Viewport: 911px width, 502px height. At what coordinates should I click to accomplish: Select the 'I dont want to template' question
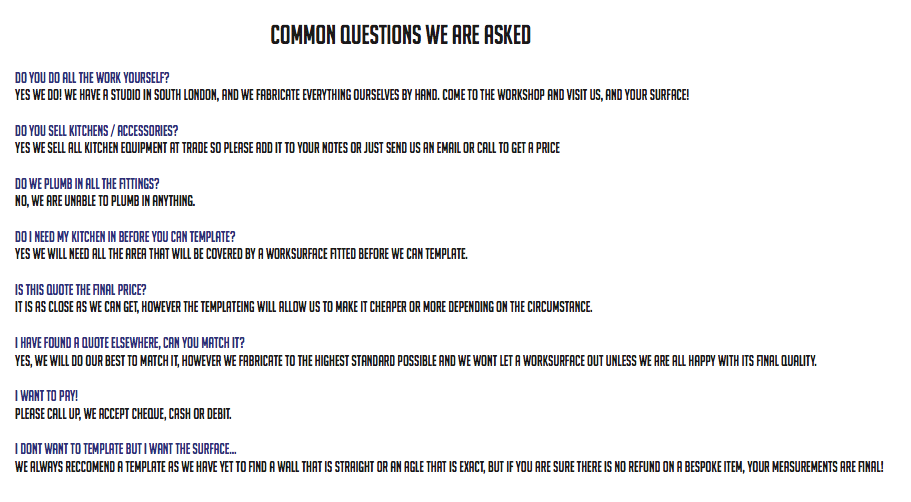pyautogui.click(x=125, y=449)
